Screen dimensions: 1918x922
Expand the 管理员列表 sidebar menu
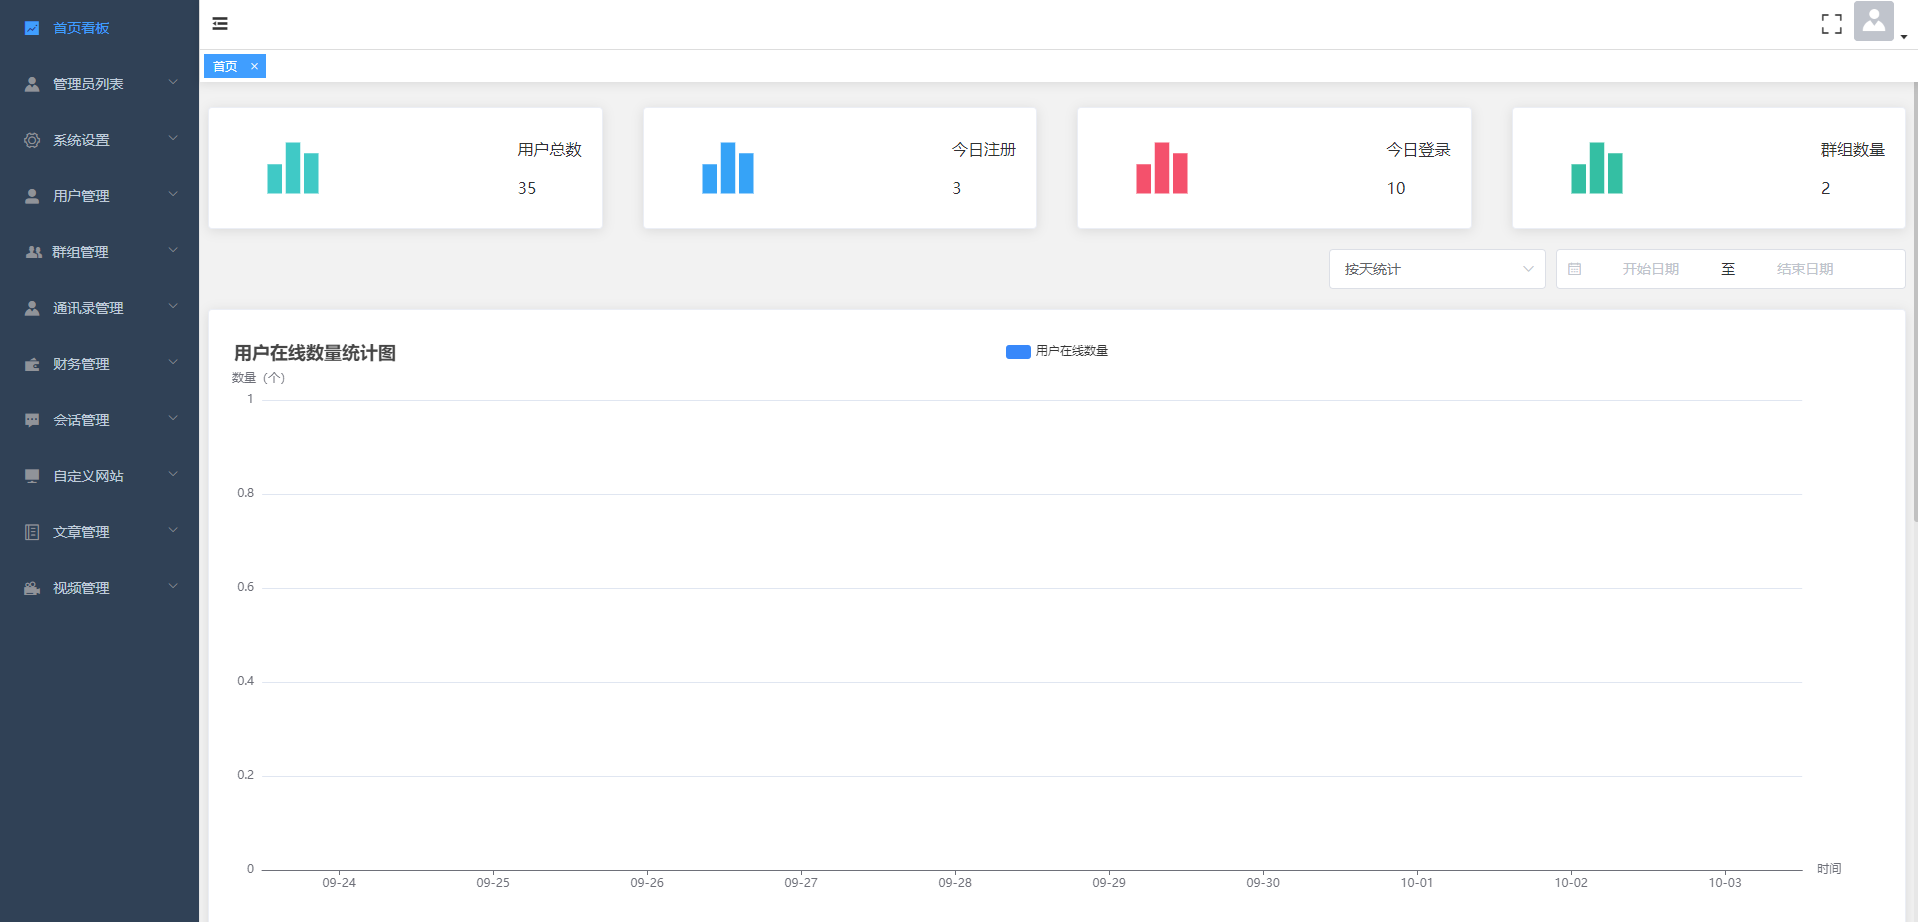pos(99,84)
